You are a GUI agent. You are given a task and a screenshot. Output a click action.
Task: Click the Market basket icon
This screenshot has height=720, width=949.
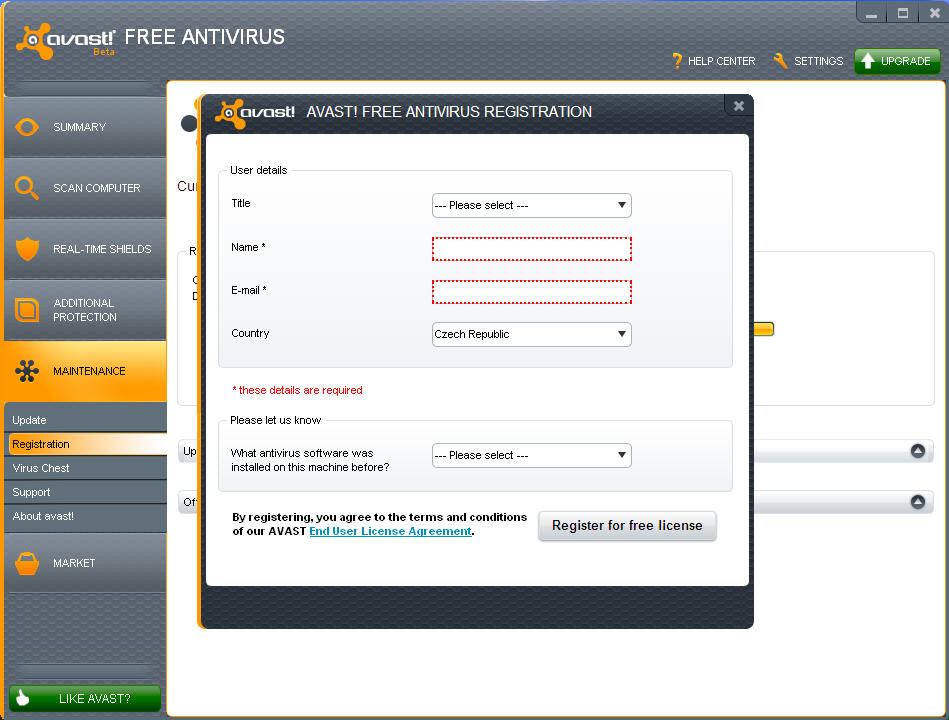pos(27,563)
